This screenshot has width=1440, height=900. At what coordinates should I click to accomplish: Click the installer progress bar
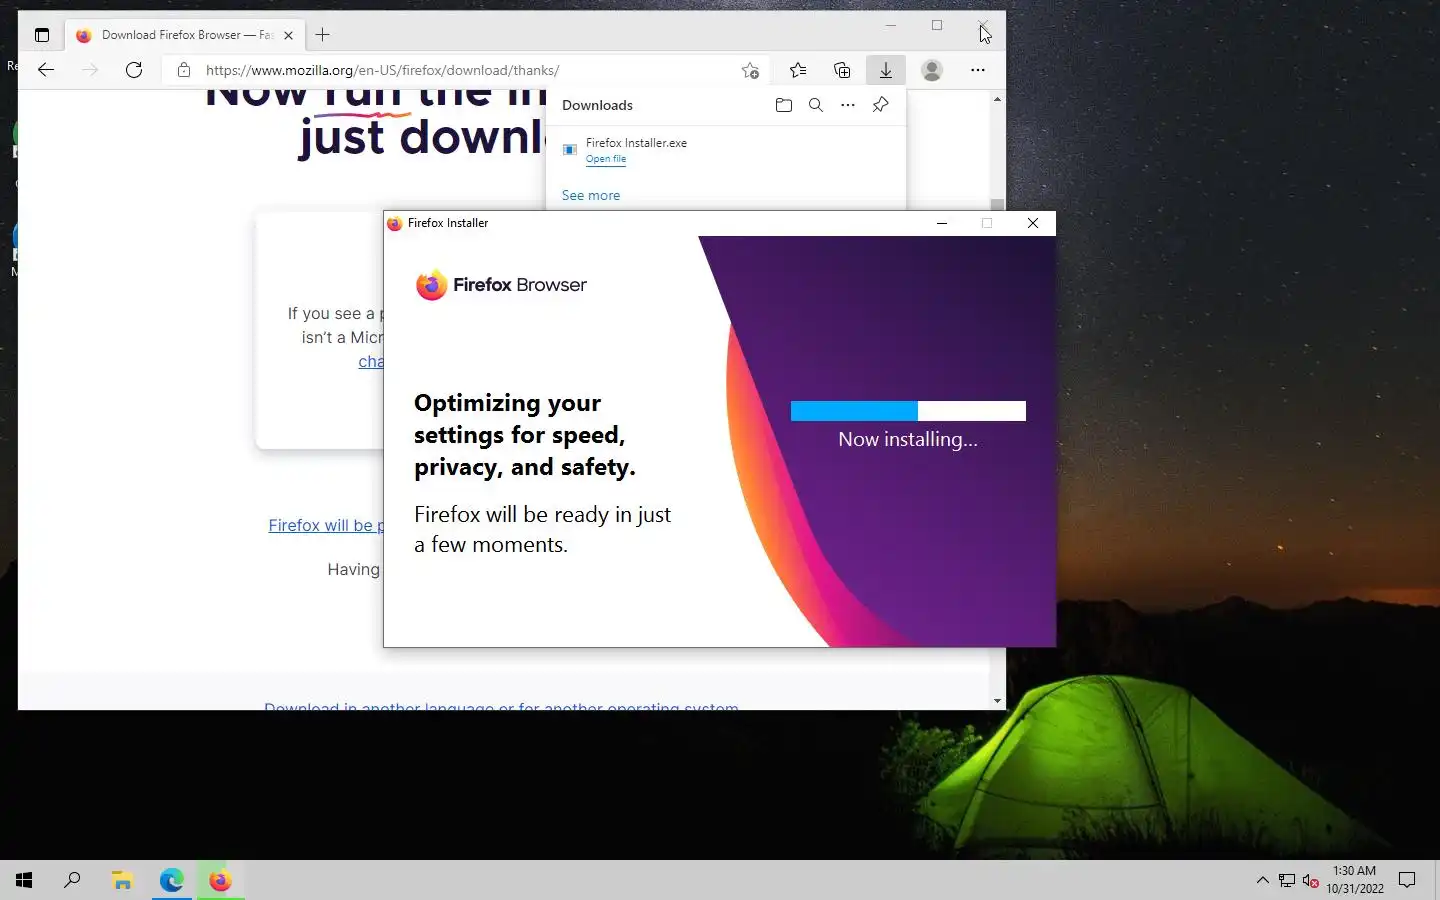(908, 411)
